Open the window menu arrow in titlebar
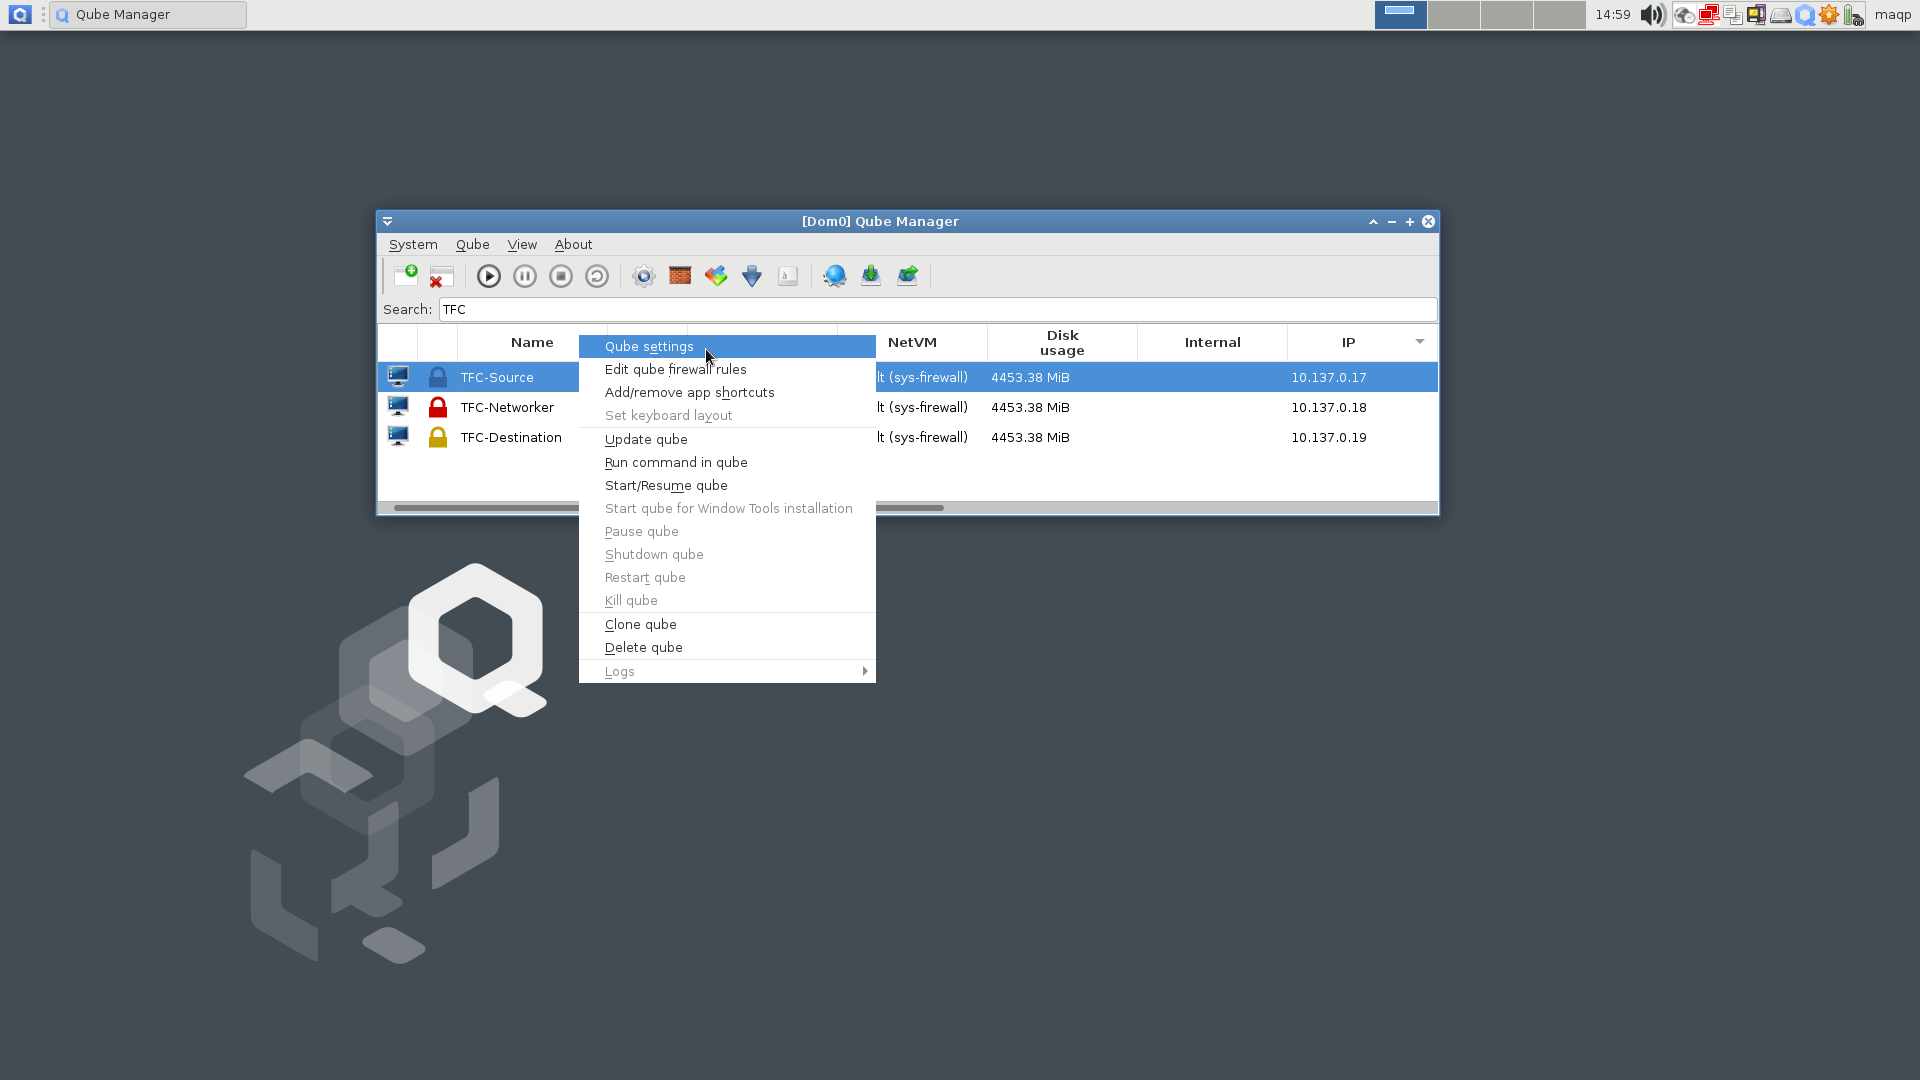Image resolution: width=1920 pixels, height=1080 pixels. click(388, 221)
